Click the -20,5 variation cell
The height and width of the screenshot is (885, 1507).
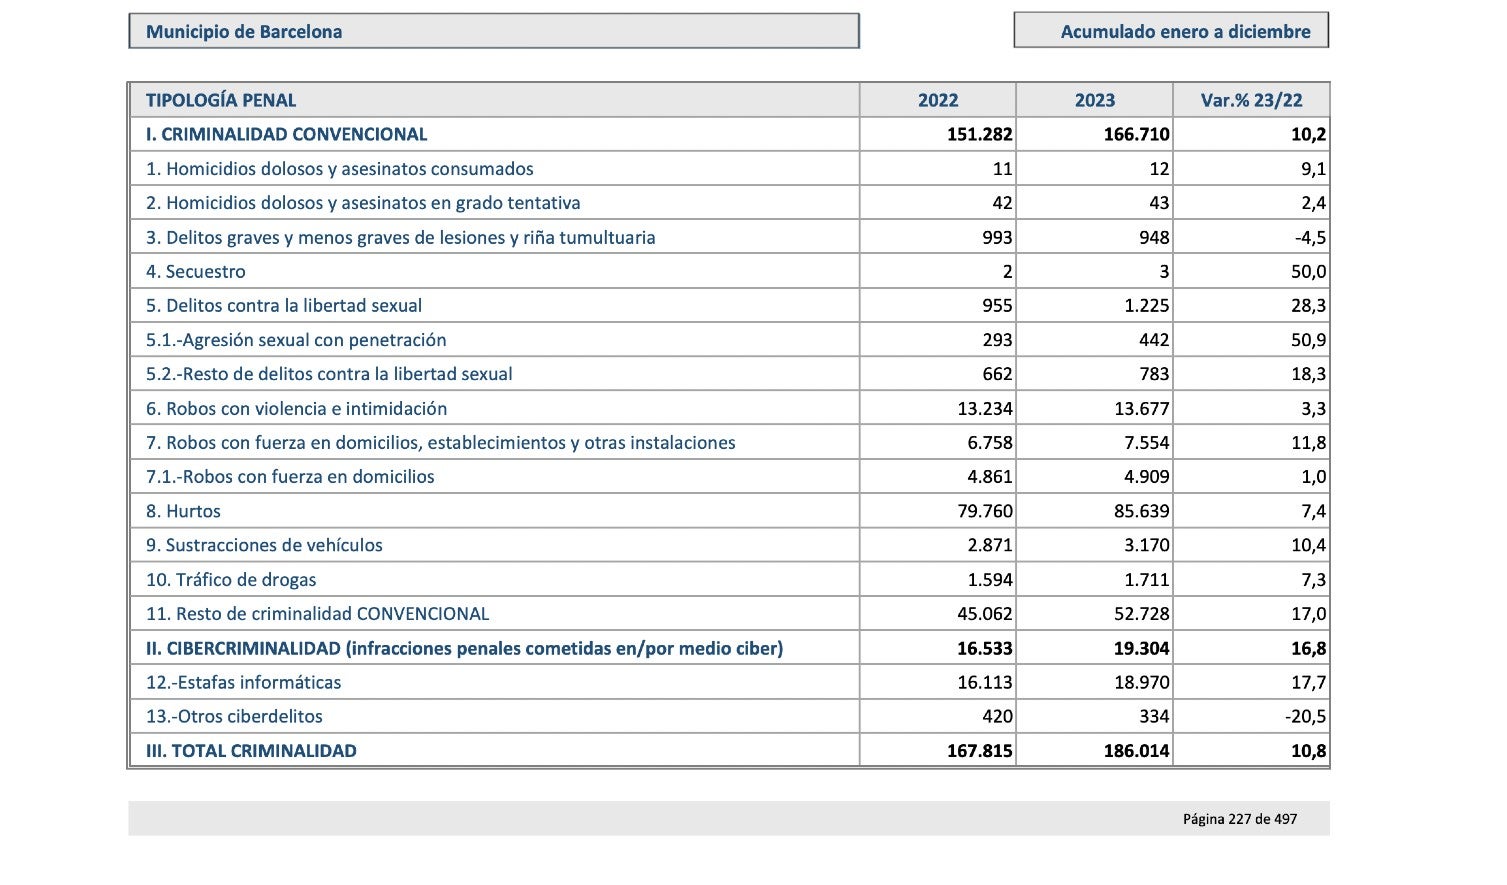coord(1305,716)
